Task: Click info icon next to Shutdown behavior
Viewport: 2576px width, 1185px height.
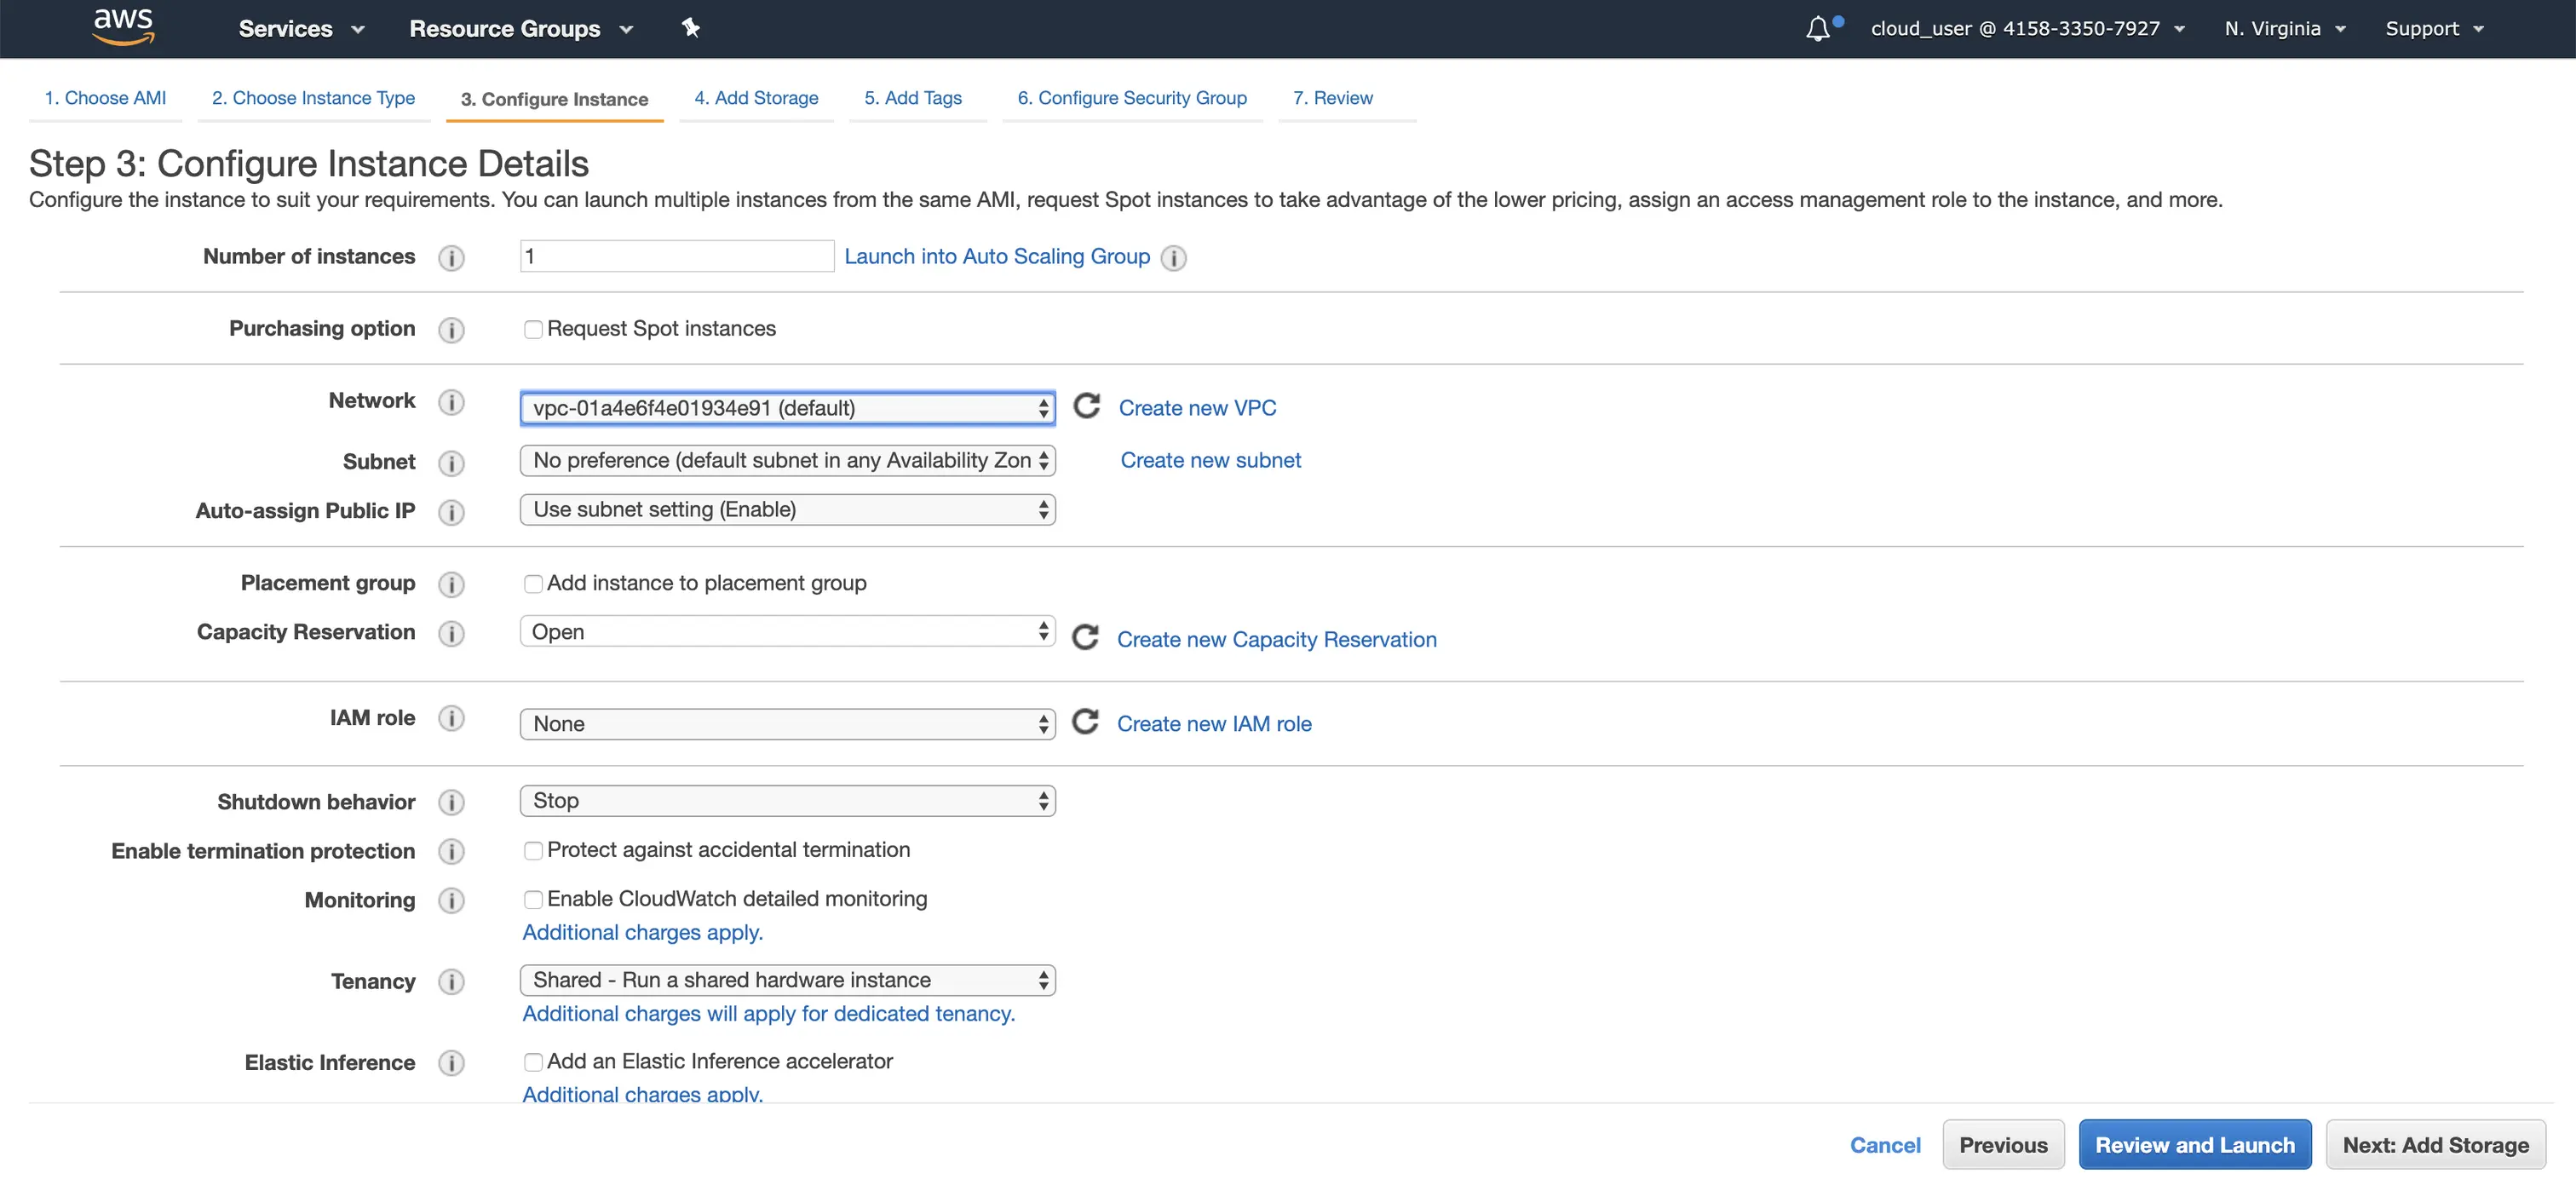Action: click(x=451, y=802)
